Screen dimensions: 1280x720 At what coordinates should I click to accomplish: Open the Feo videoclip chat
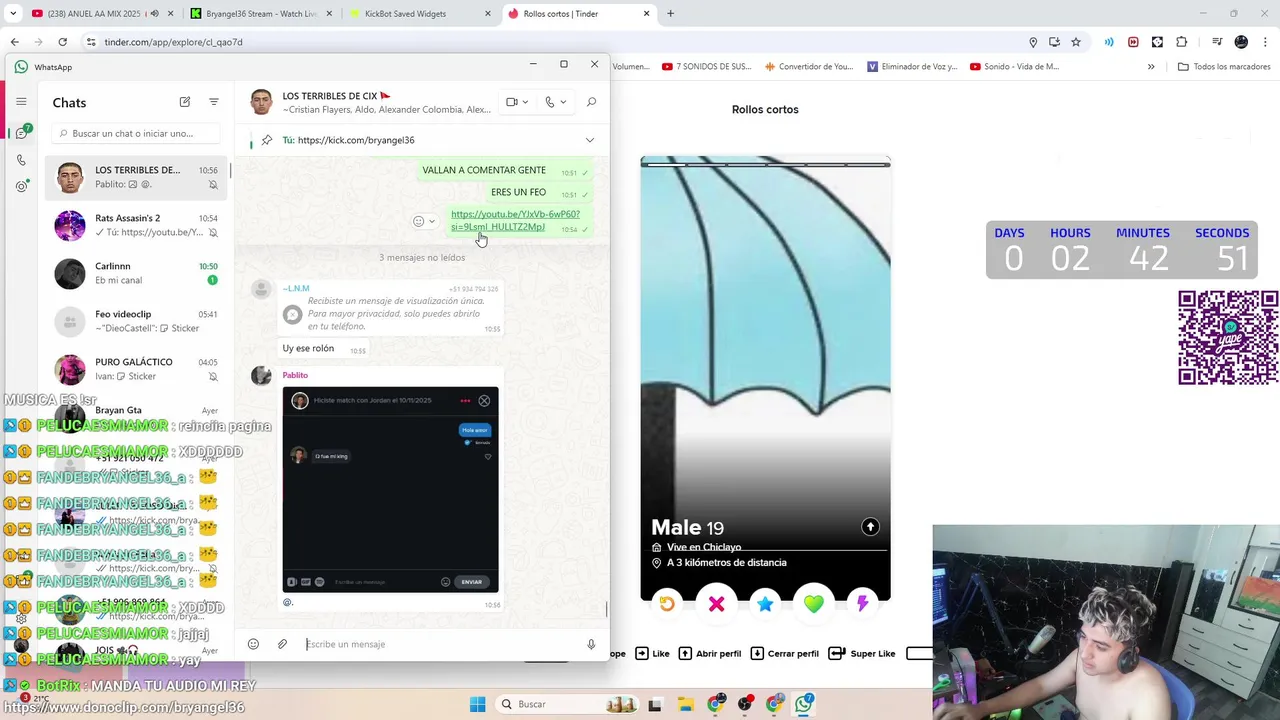(137, 321)
